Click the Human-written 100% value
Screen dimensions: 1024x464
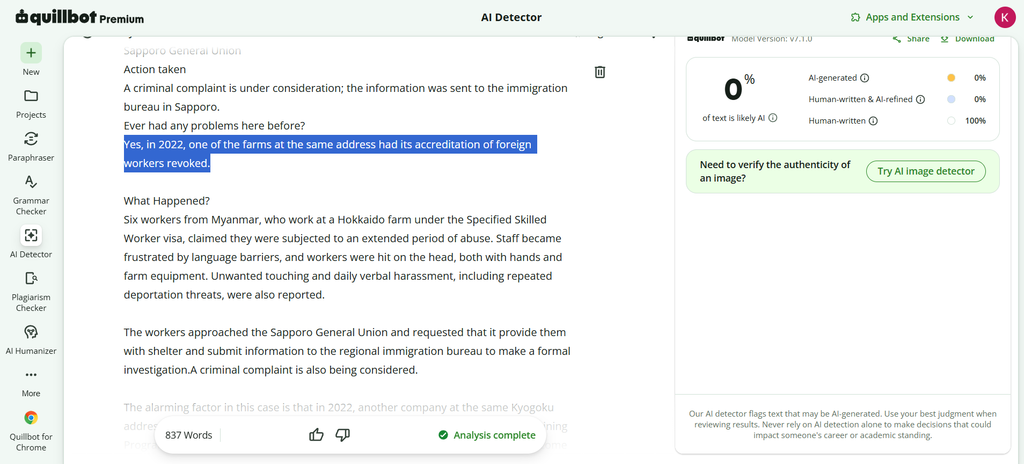976,121
